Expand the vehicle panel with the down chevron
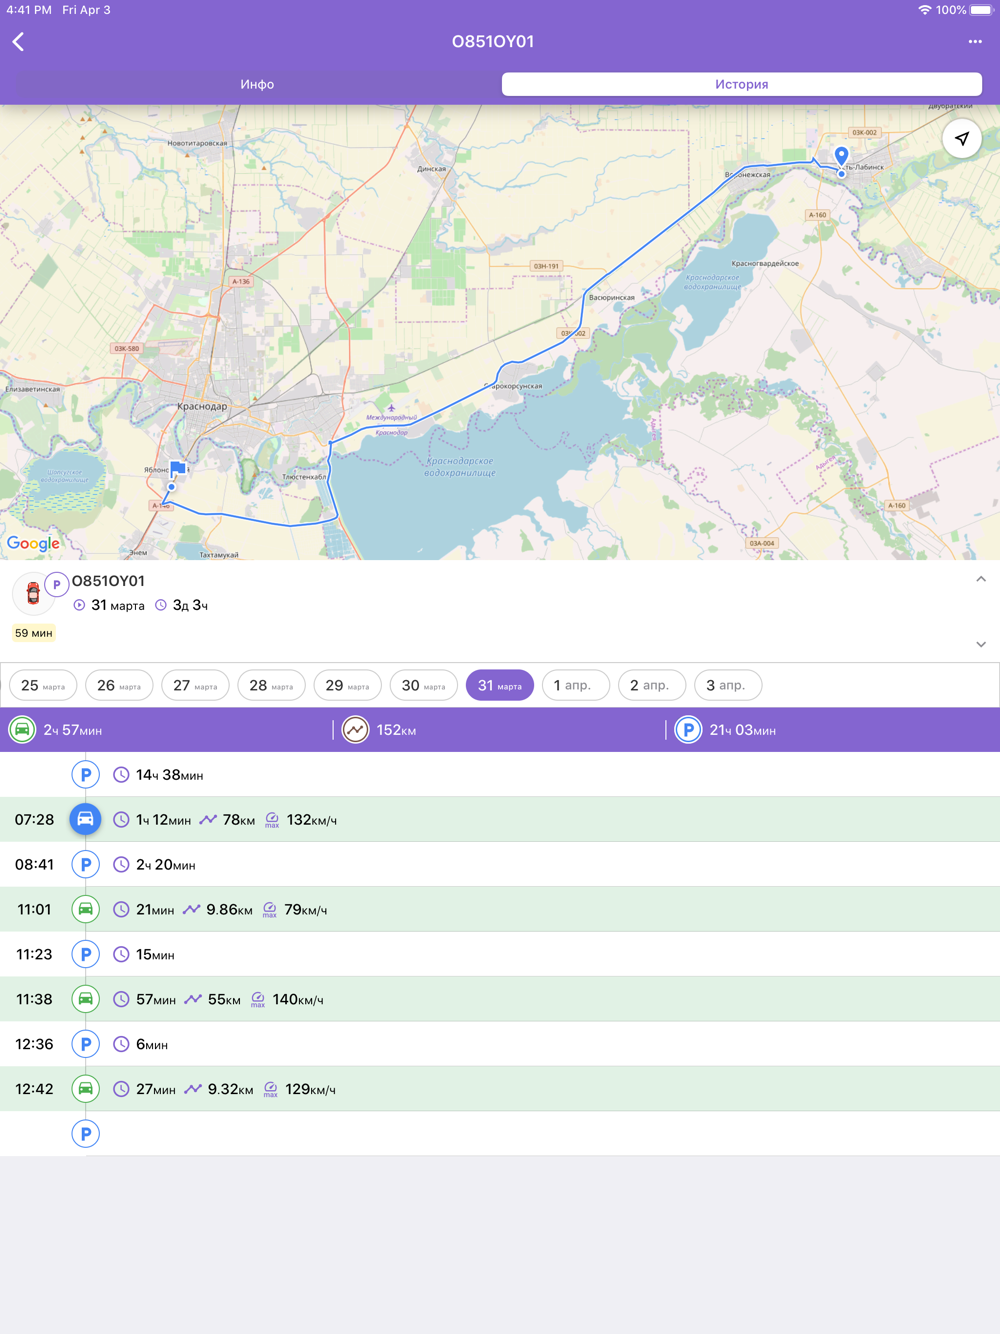Viewport: 1000px width, 1334px height. click(980, 644)
